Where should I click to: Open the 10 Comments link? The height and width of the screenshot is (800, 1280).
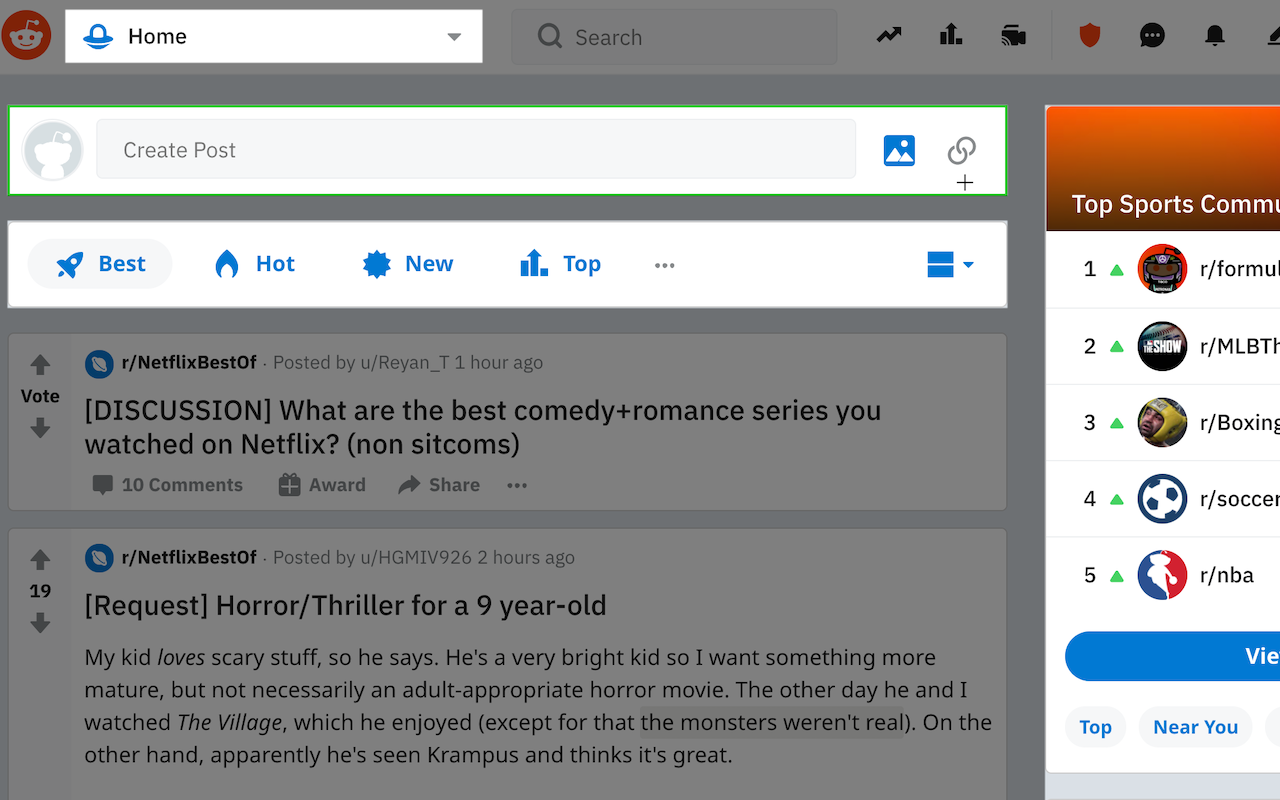pyautogui.click(x=167, y=485)
